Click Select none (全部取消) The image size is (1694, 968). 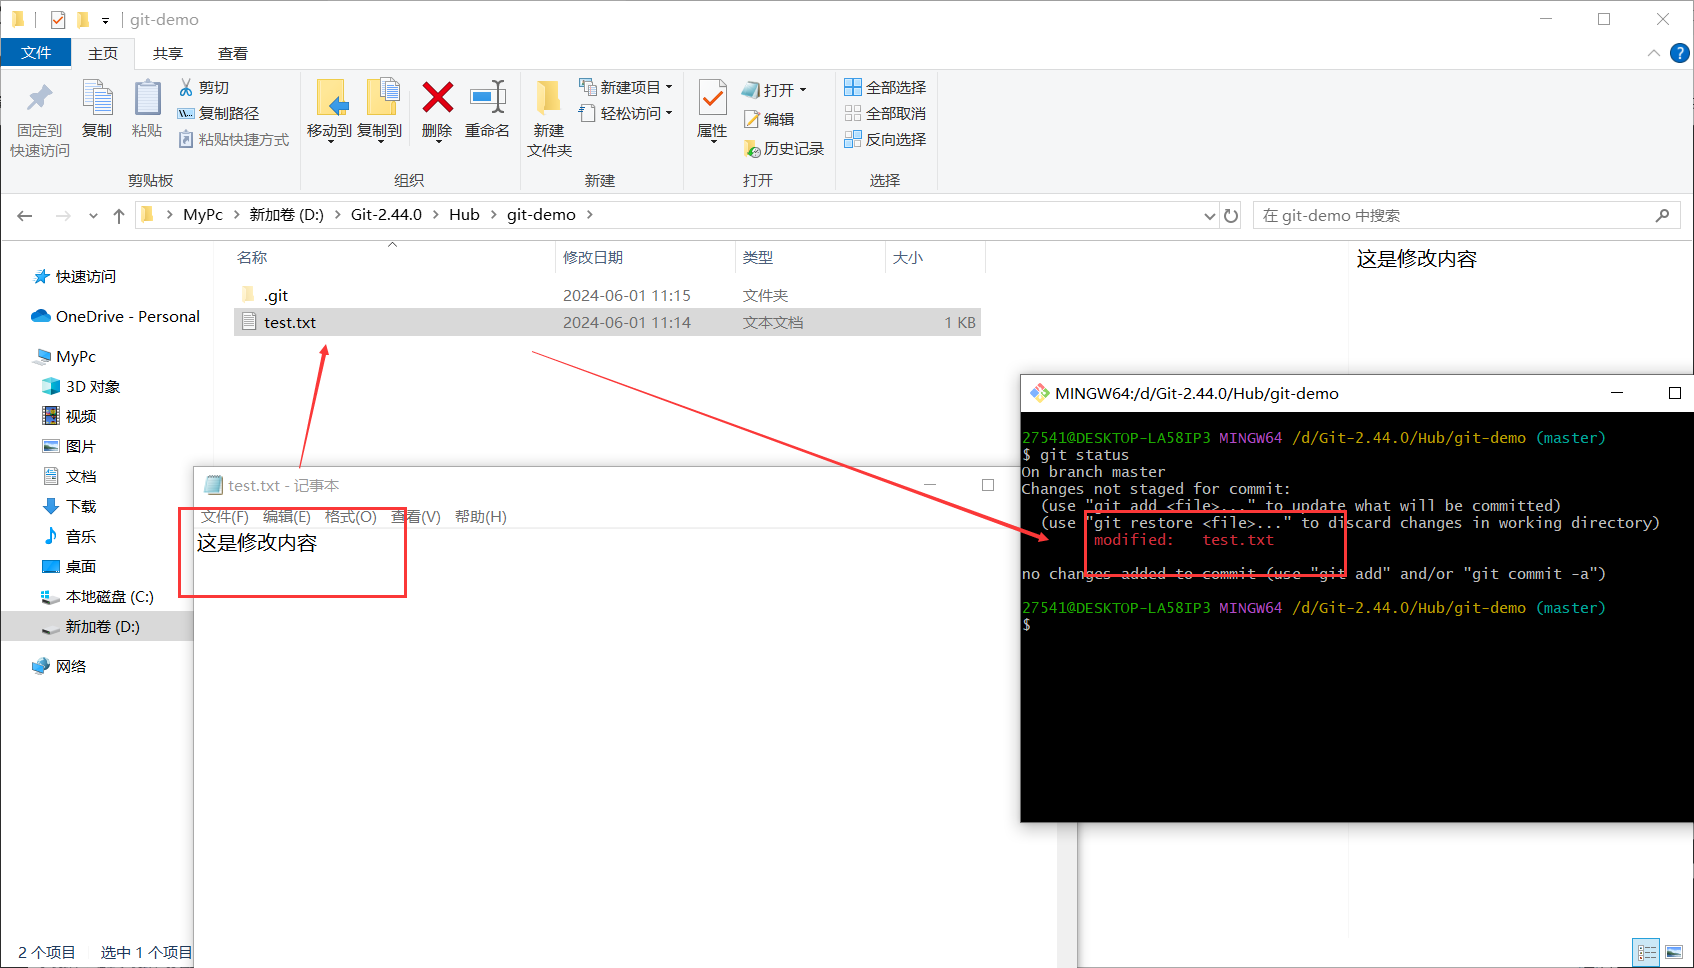(x=885, y=113)
